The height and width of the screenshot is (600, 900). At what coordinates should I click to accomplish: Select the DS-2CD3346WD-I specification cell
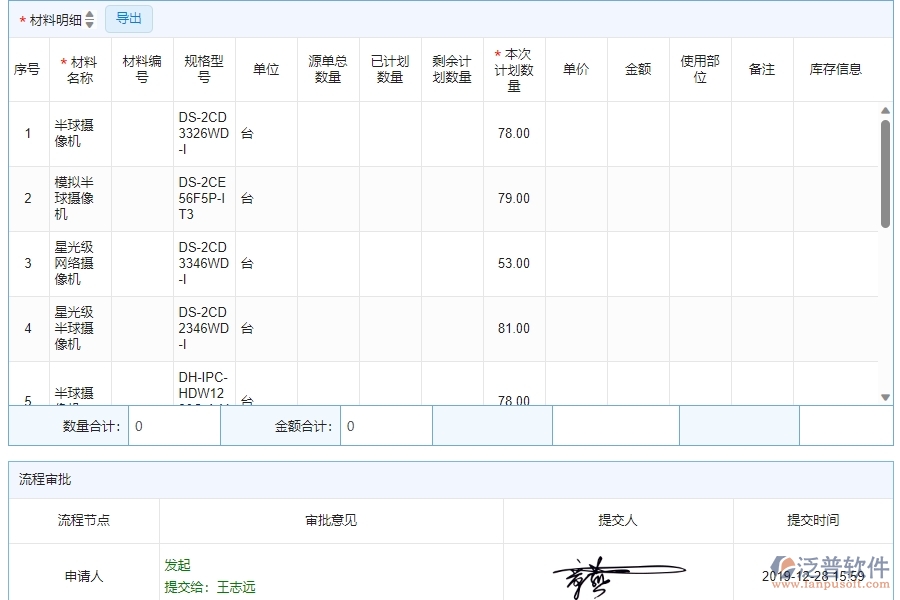click(203, 264)
